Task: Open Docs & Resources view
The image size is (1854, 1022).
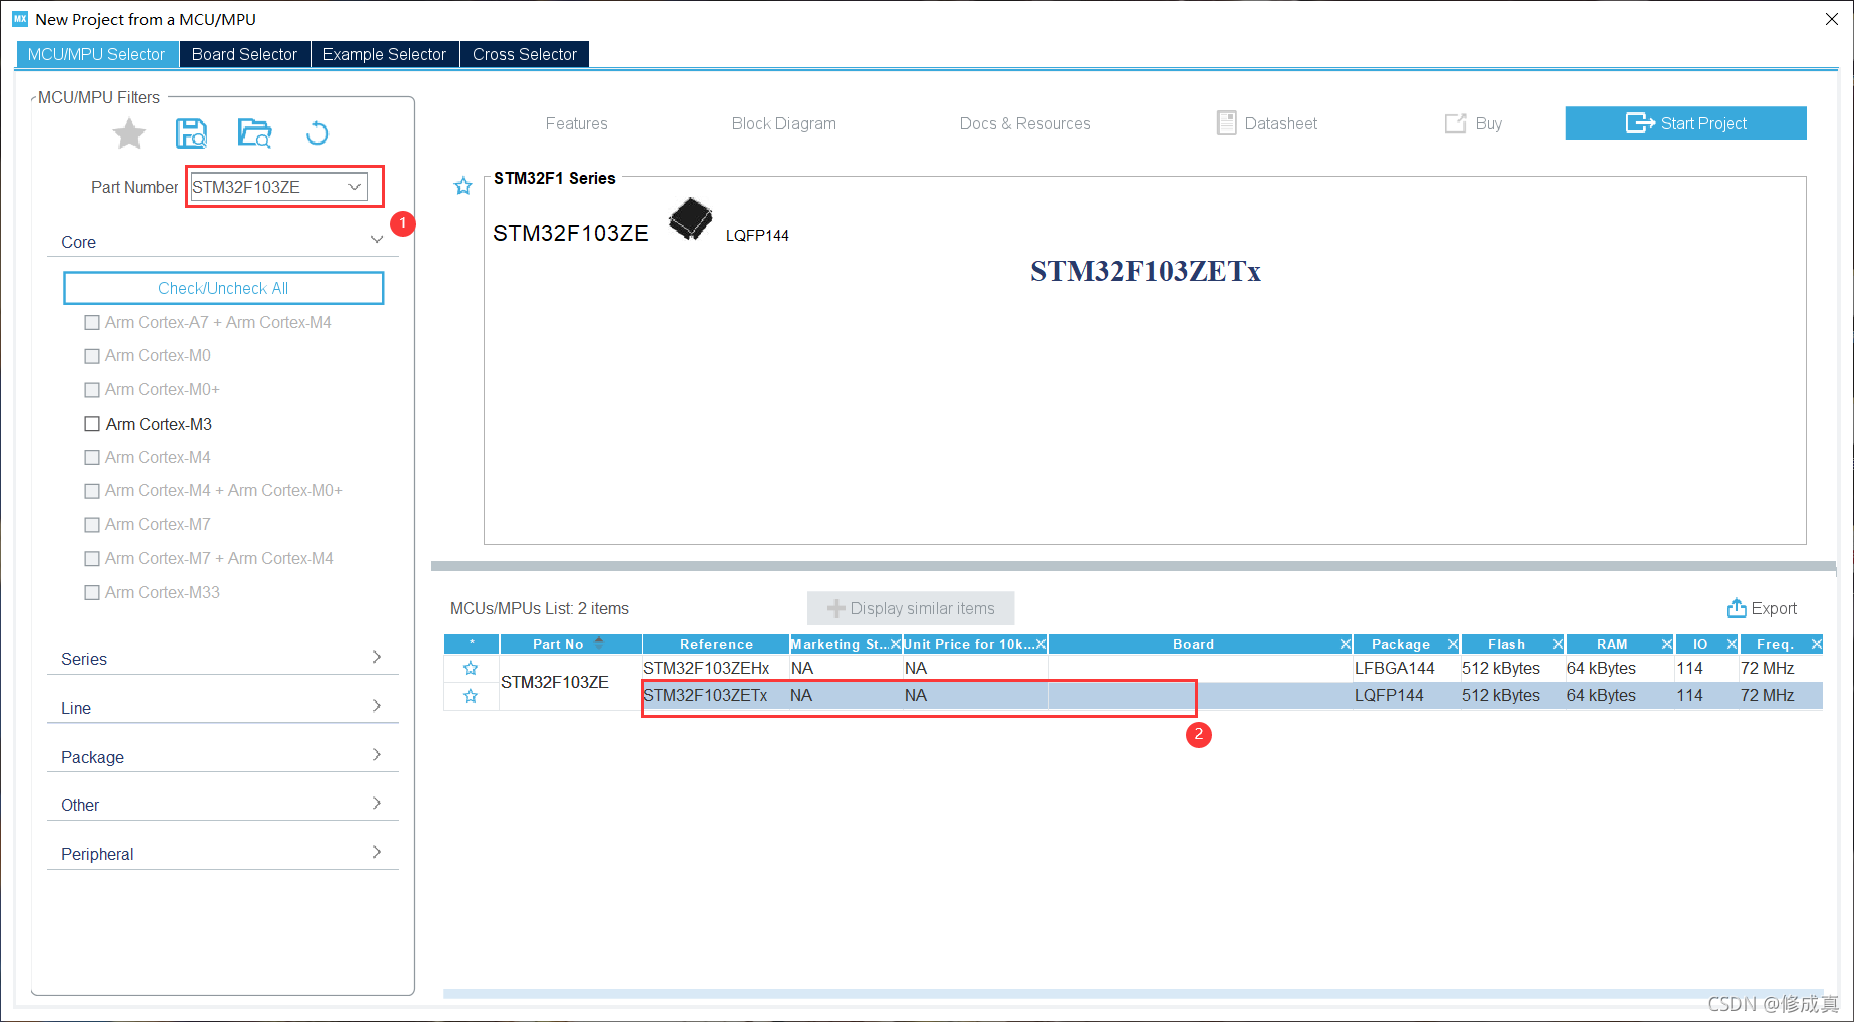Action: tap(1025, 123)
